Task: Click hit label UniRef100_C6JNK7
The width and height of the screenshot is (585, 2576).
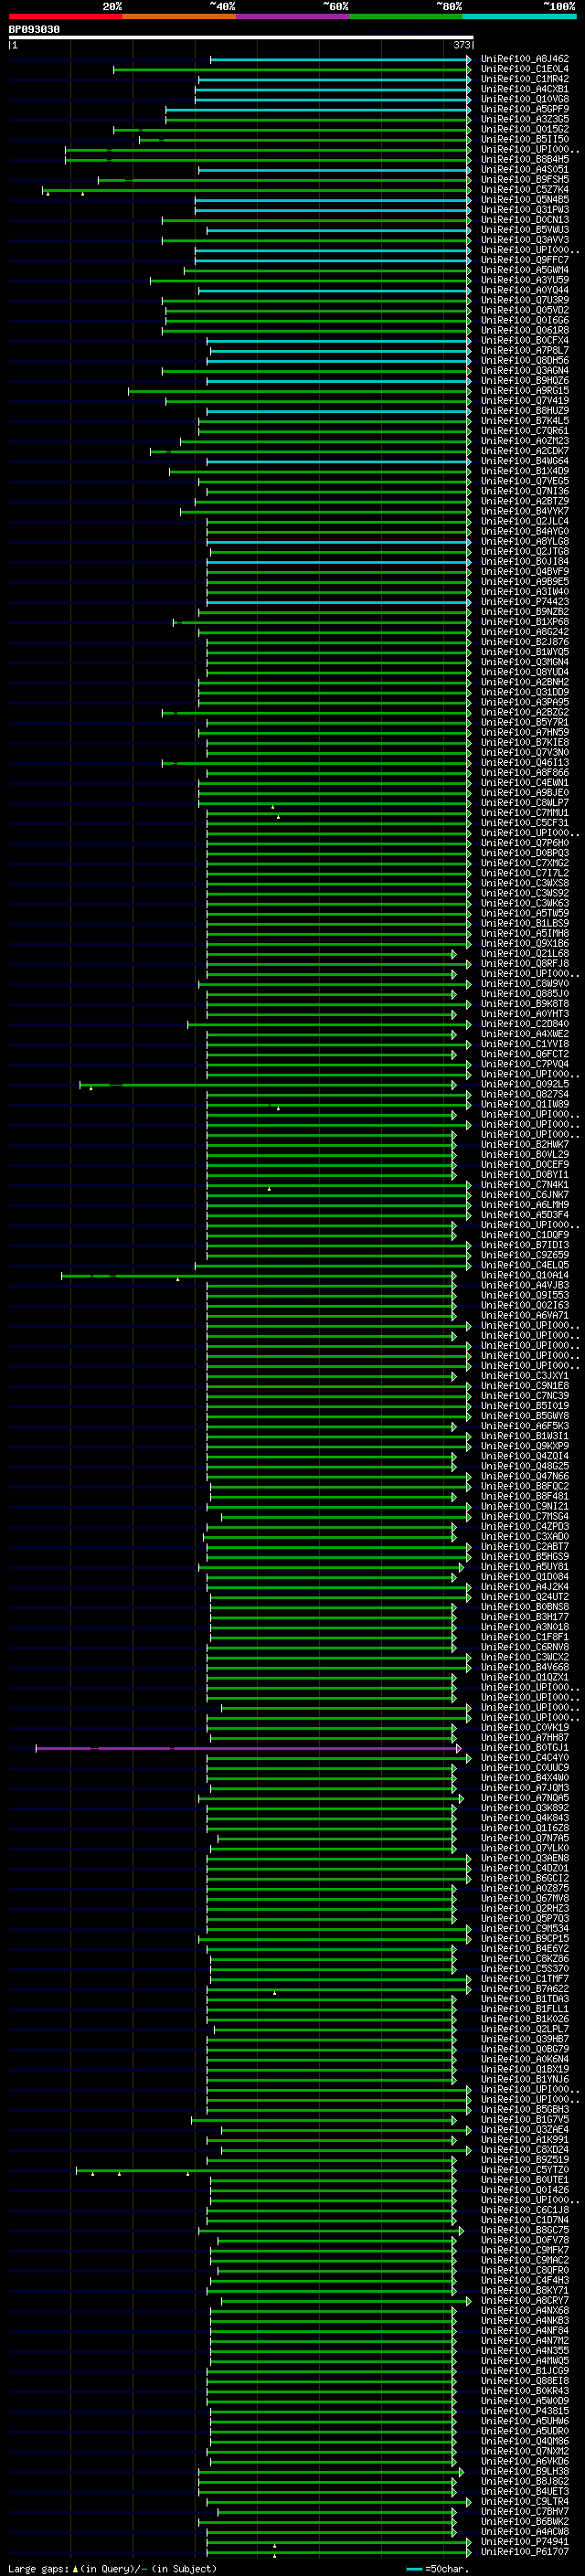Action: (525, 1195)
